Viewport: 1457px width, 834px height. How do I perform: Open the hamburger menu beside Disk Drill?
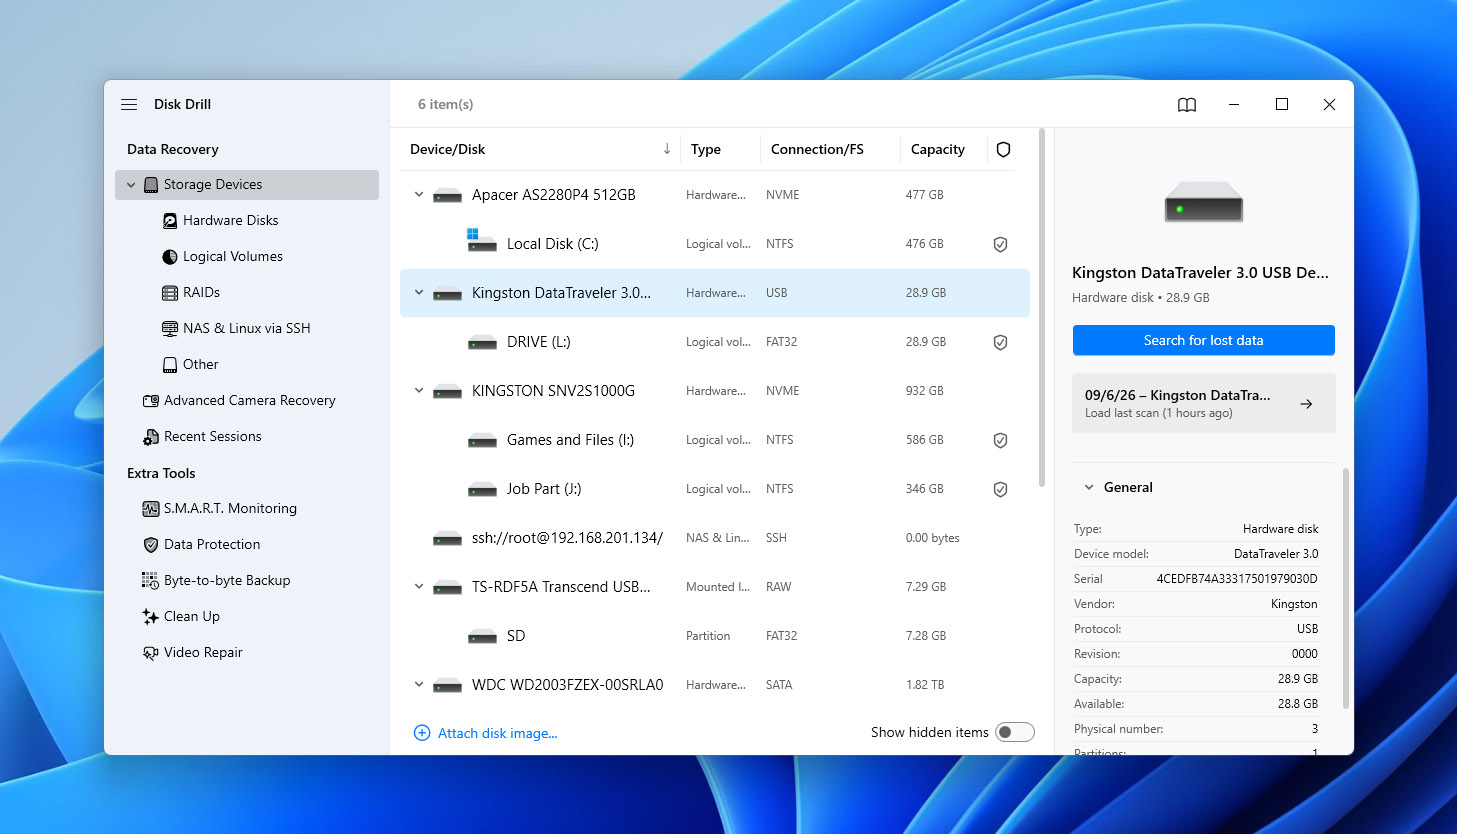(129, 104)
